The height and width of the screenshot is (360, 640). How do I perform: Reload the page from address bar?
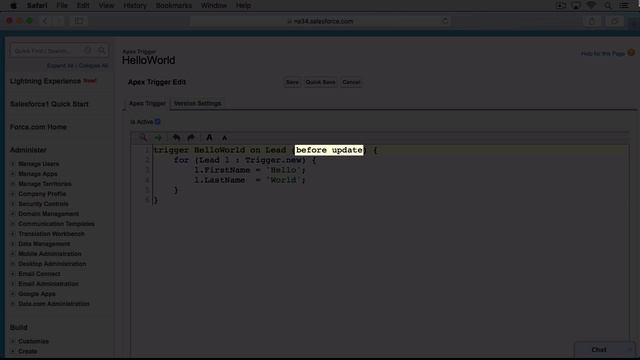click(x=445, y=21)
